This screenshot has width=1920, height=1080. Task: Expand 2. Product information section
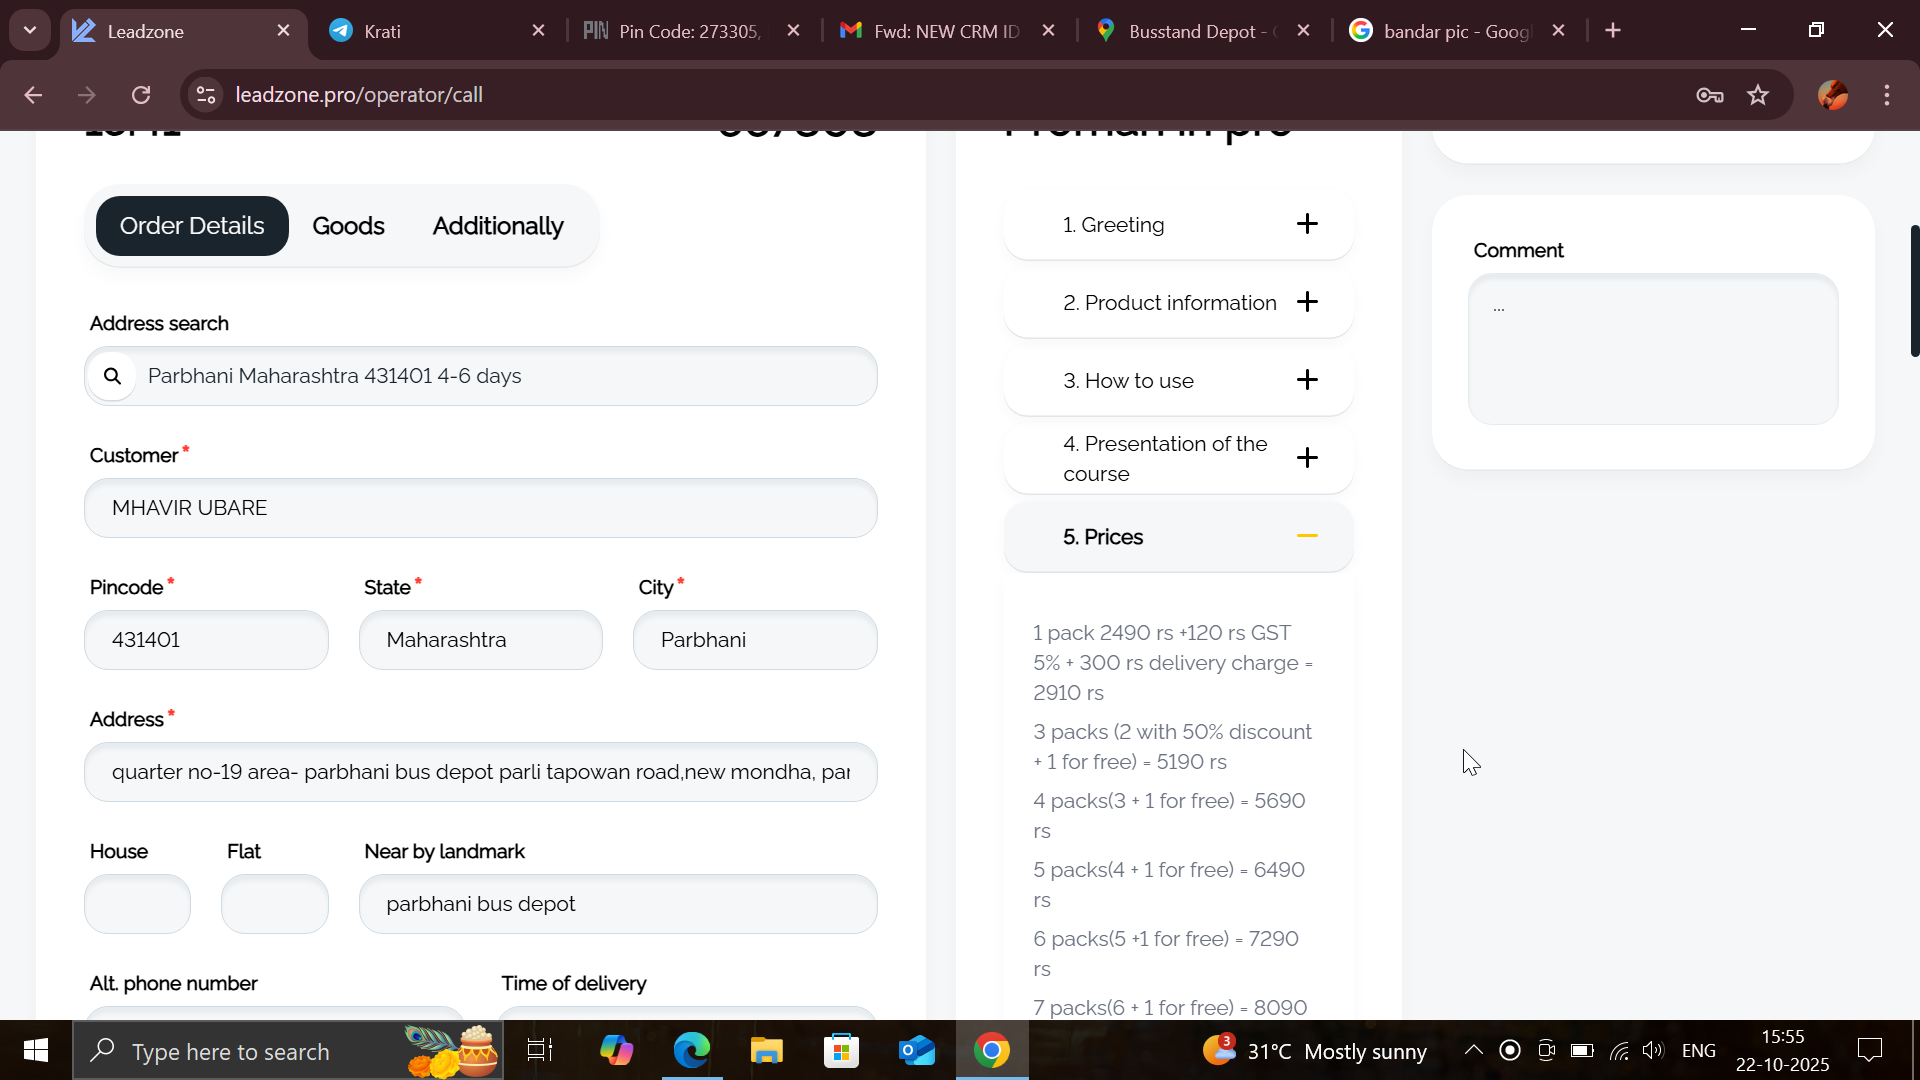(x=1306, y=302)
